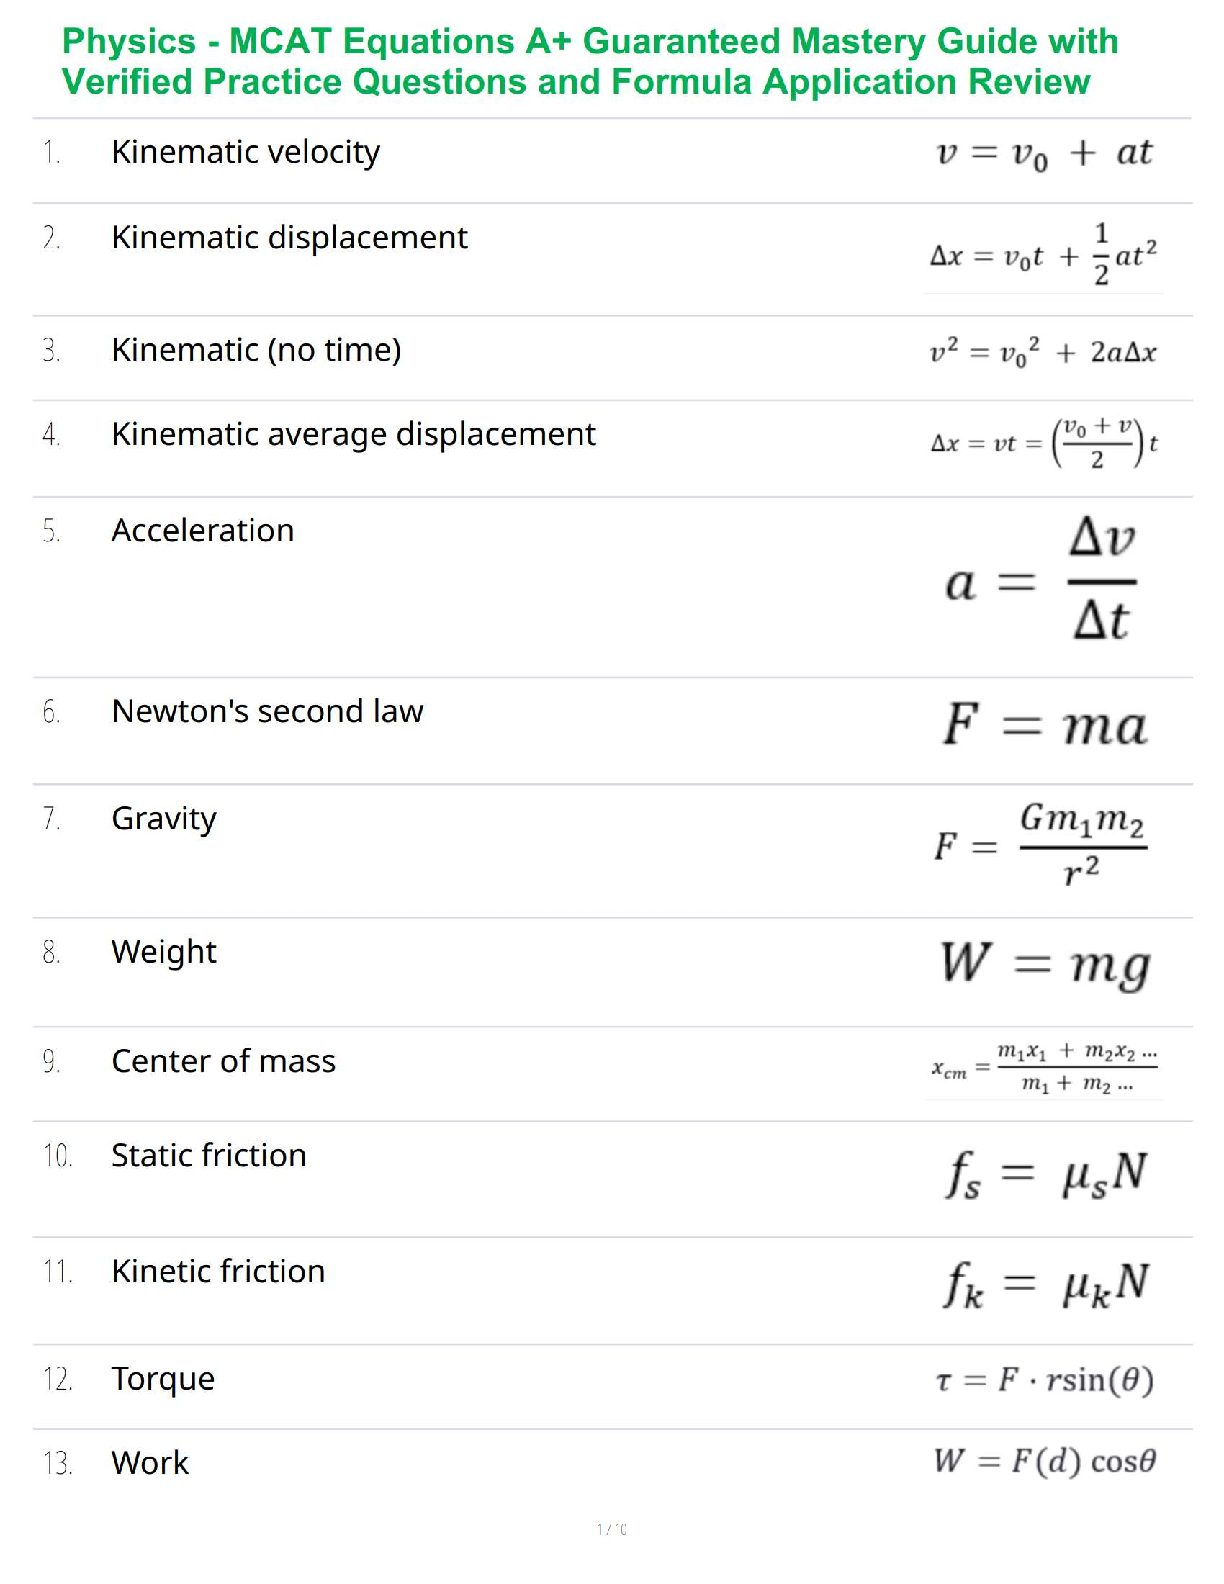The height and width of the screenshot is (1584, 1224).
Task: Click "Kinematic average displacement" text
Action: pyautogui.click(x=353, y=434)
